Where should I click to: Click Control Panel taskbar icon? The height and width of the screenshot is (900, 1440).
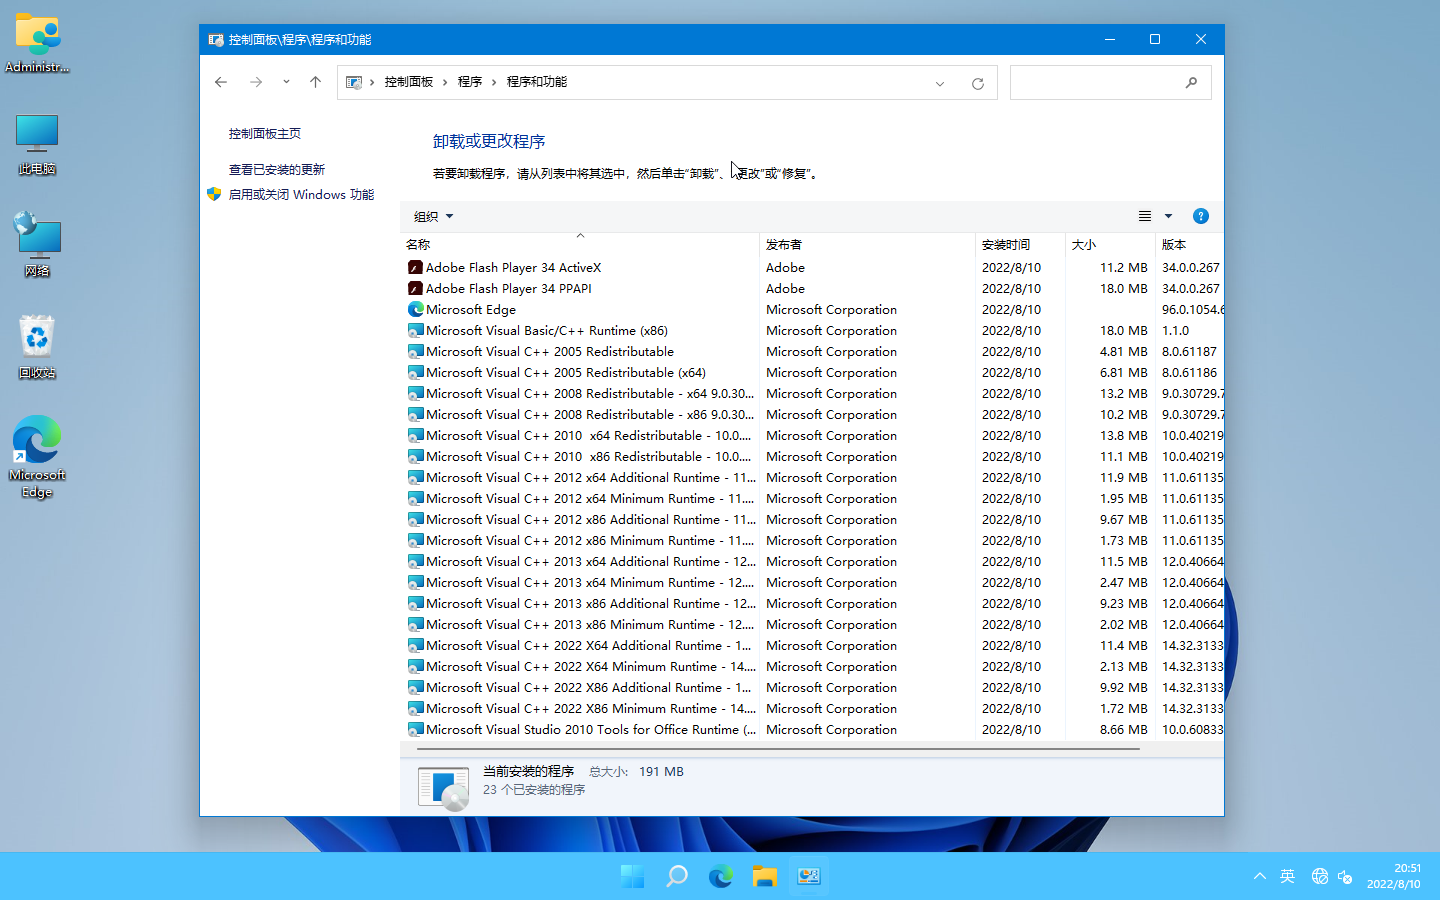click(x=809, y=877)
